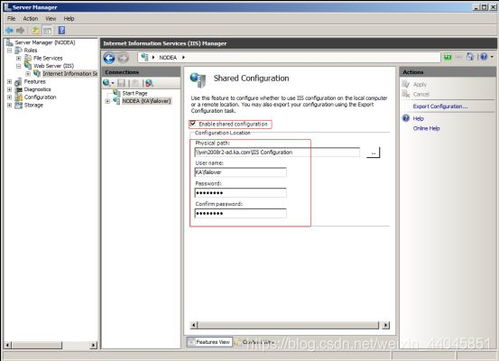The height and width of the screenshot is (361, 499).
Task: Click breadcrumb arrow after NODEA
Action: pos(183,58)
